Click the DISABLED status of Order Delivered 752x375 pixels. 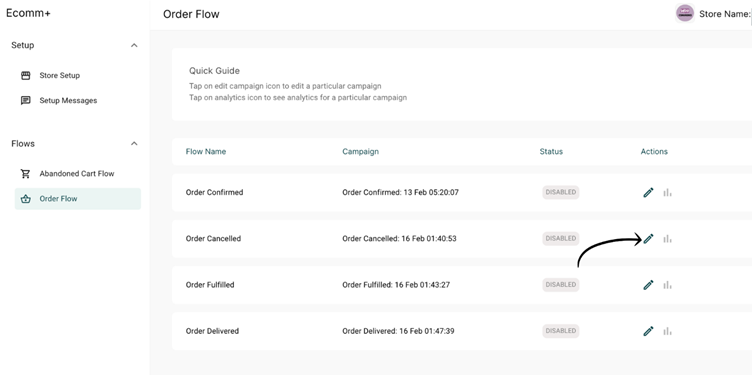(561, 331)
